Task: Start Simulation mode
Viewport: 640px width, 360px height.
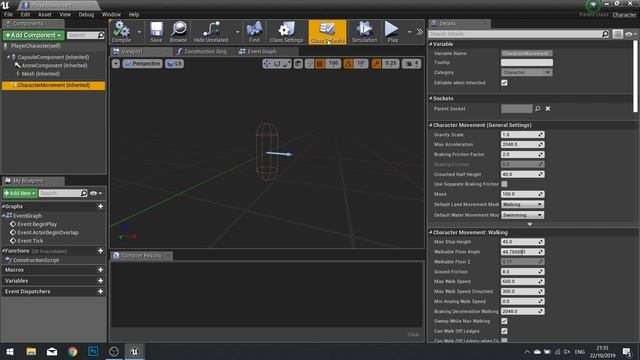Action: point(364,32)
